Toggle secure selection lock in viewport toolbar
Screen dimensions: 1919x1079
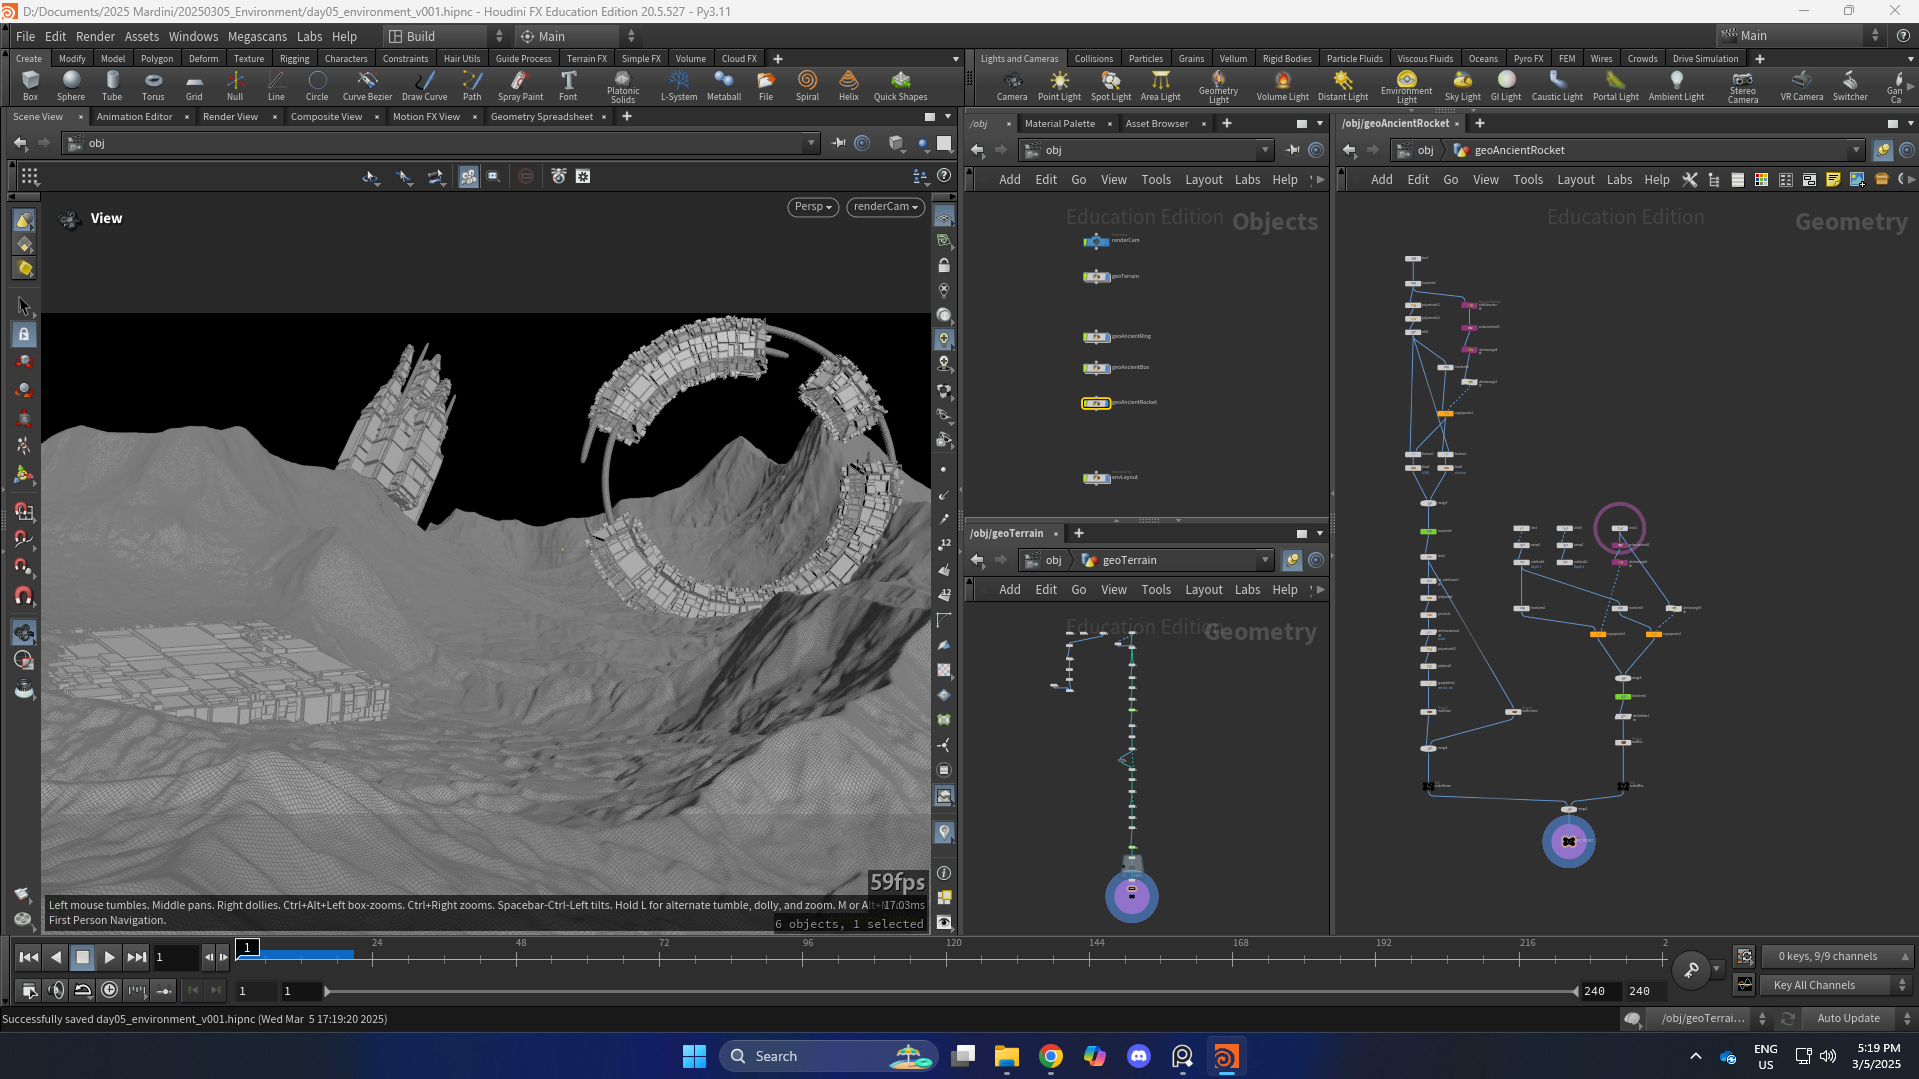pyautogui.click(x=24, y=334)
